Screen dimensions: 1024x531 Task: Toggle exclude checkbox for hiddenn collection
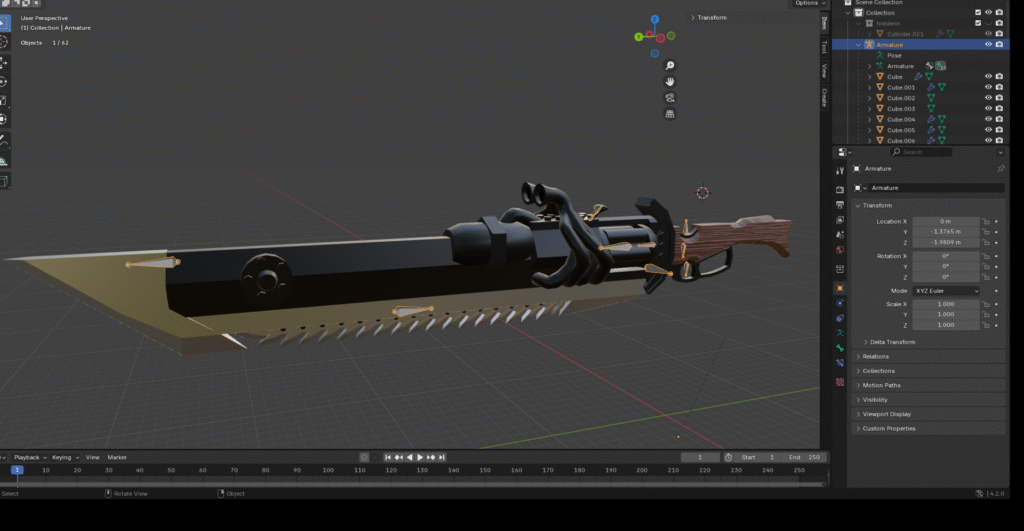(x=978, y=23)
